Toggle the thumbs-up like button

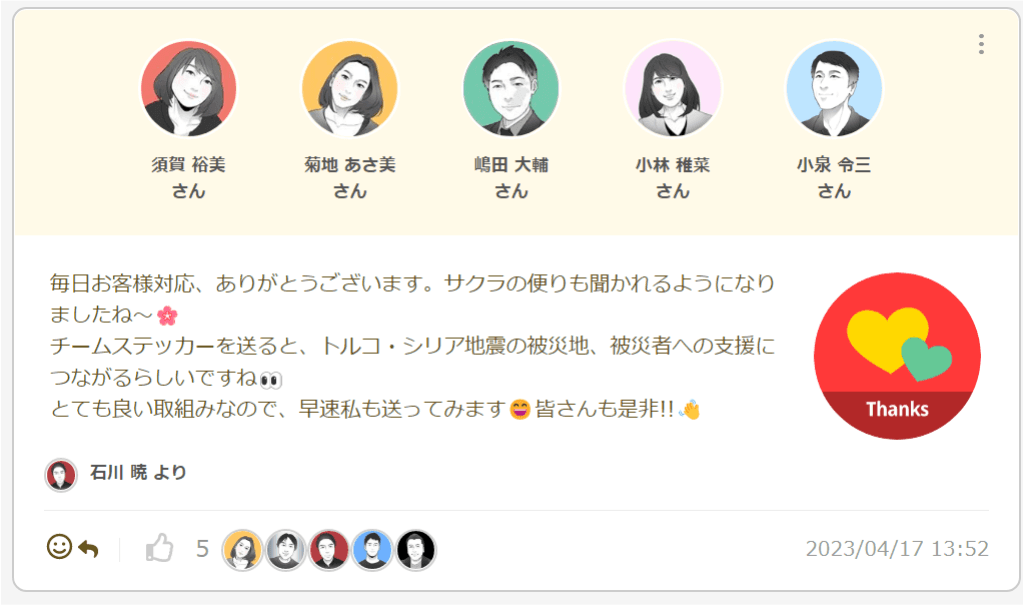click(159, 547)
